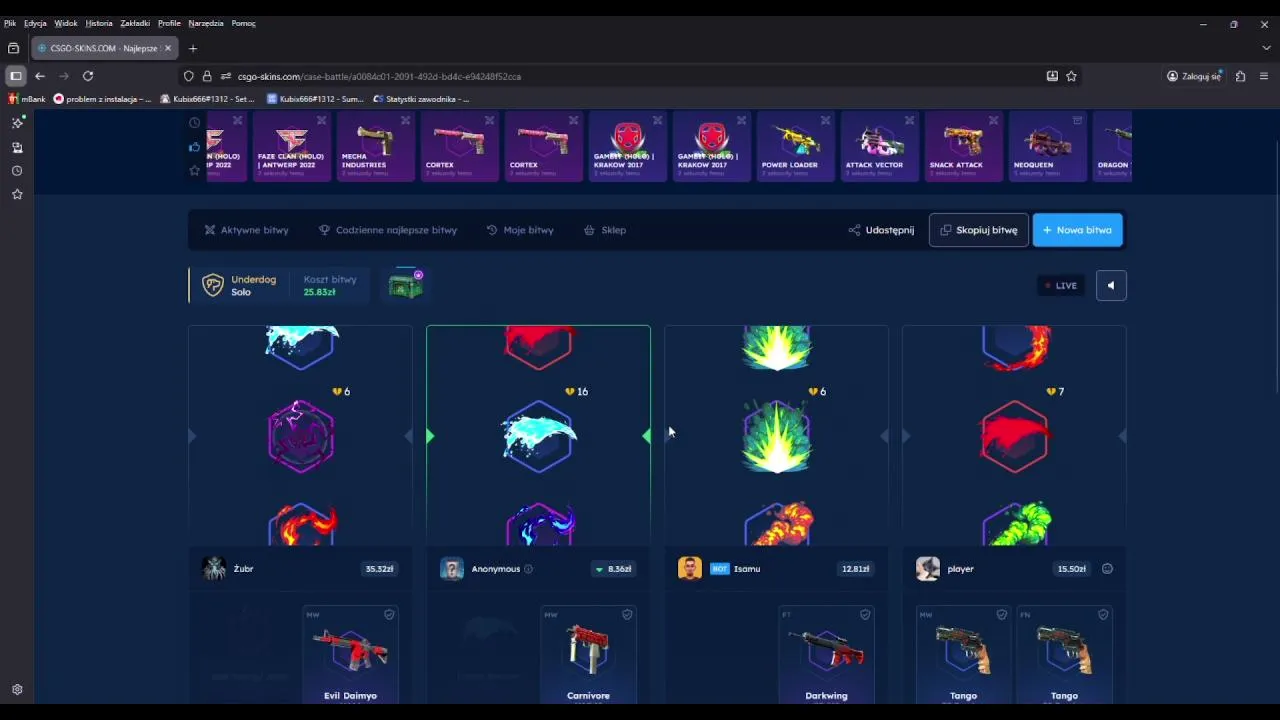Go to Aktywne bitwy tab
Viewport: 1280px width, 720px height.
point(246,230)
